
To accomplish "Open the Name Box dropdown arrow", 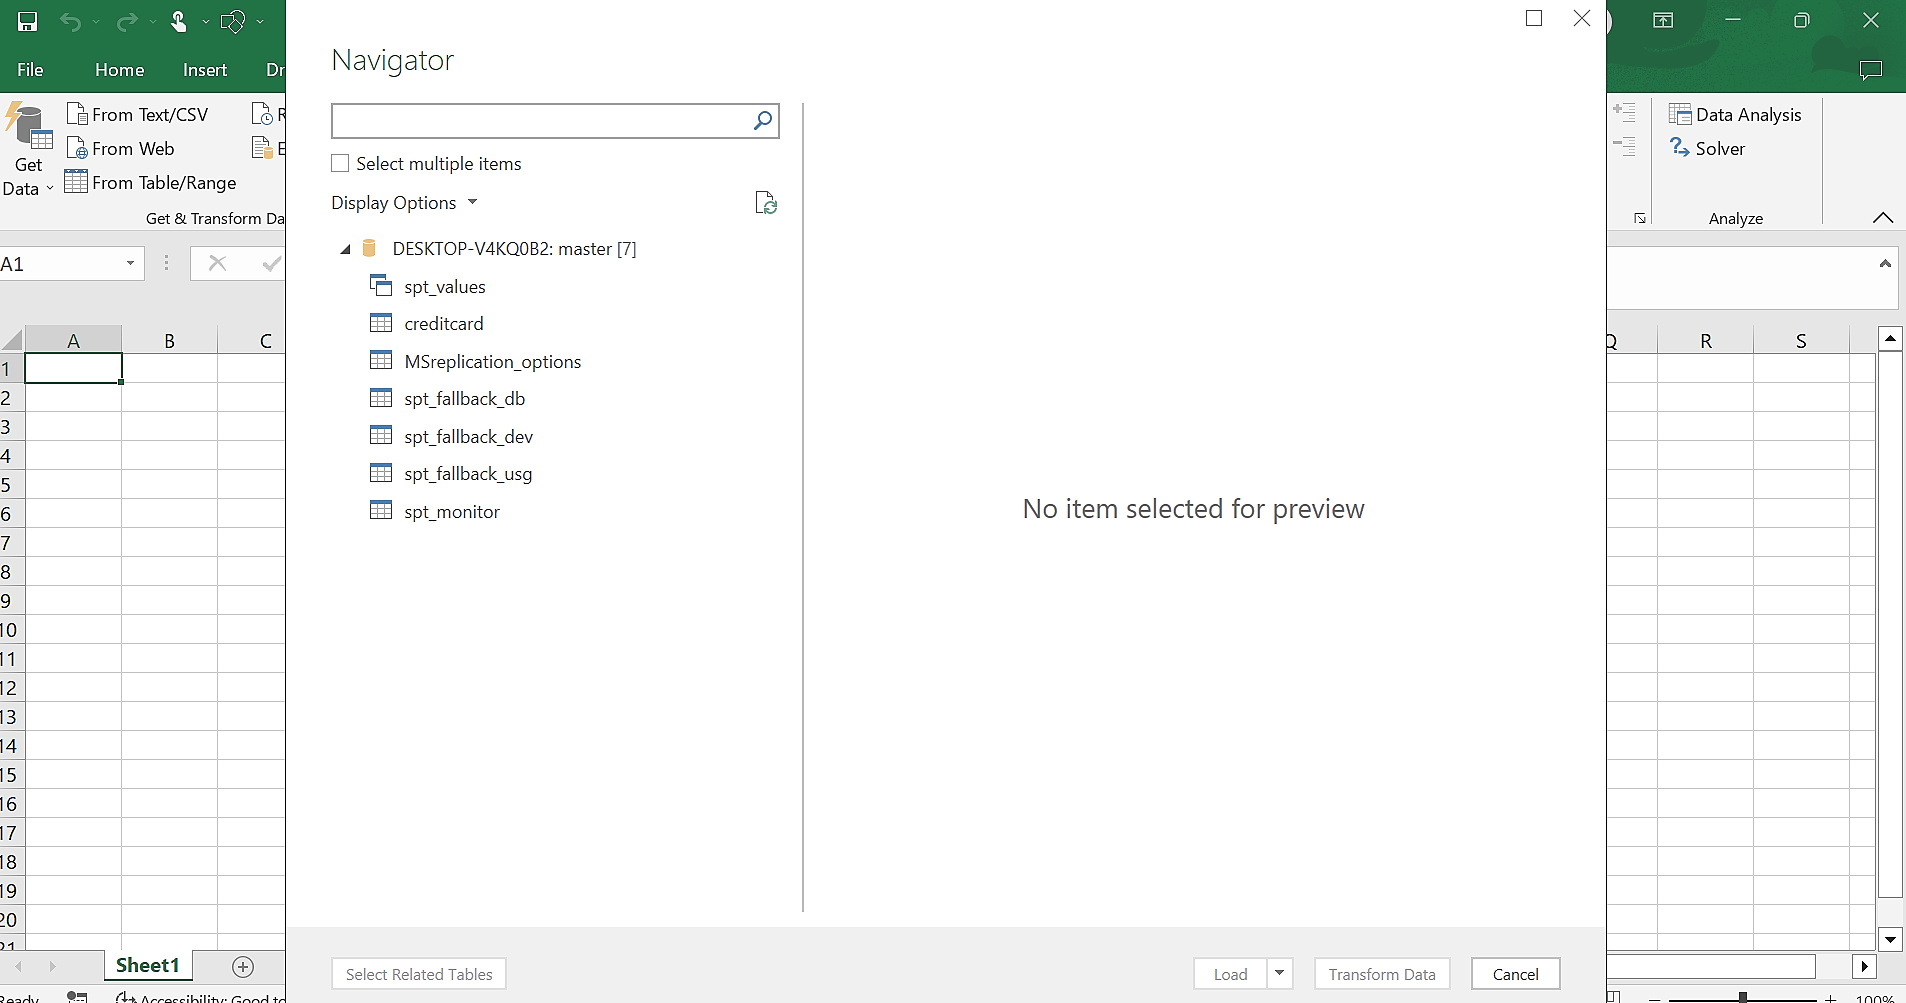I will [130, 263].
